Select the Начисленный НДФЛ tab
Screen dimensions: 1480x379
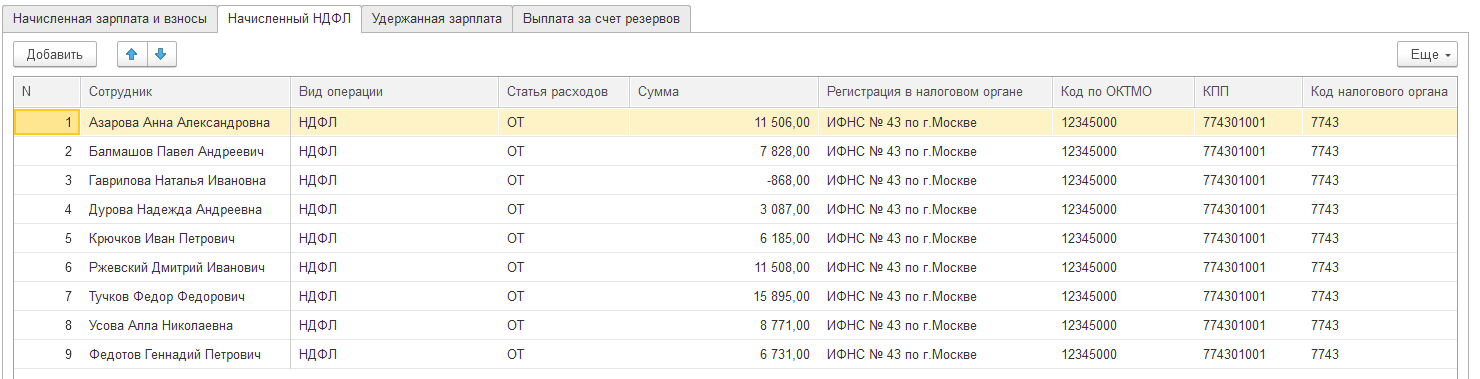tap(289, 18)
